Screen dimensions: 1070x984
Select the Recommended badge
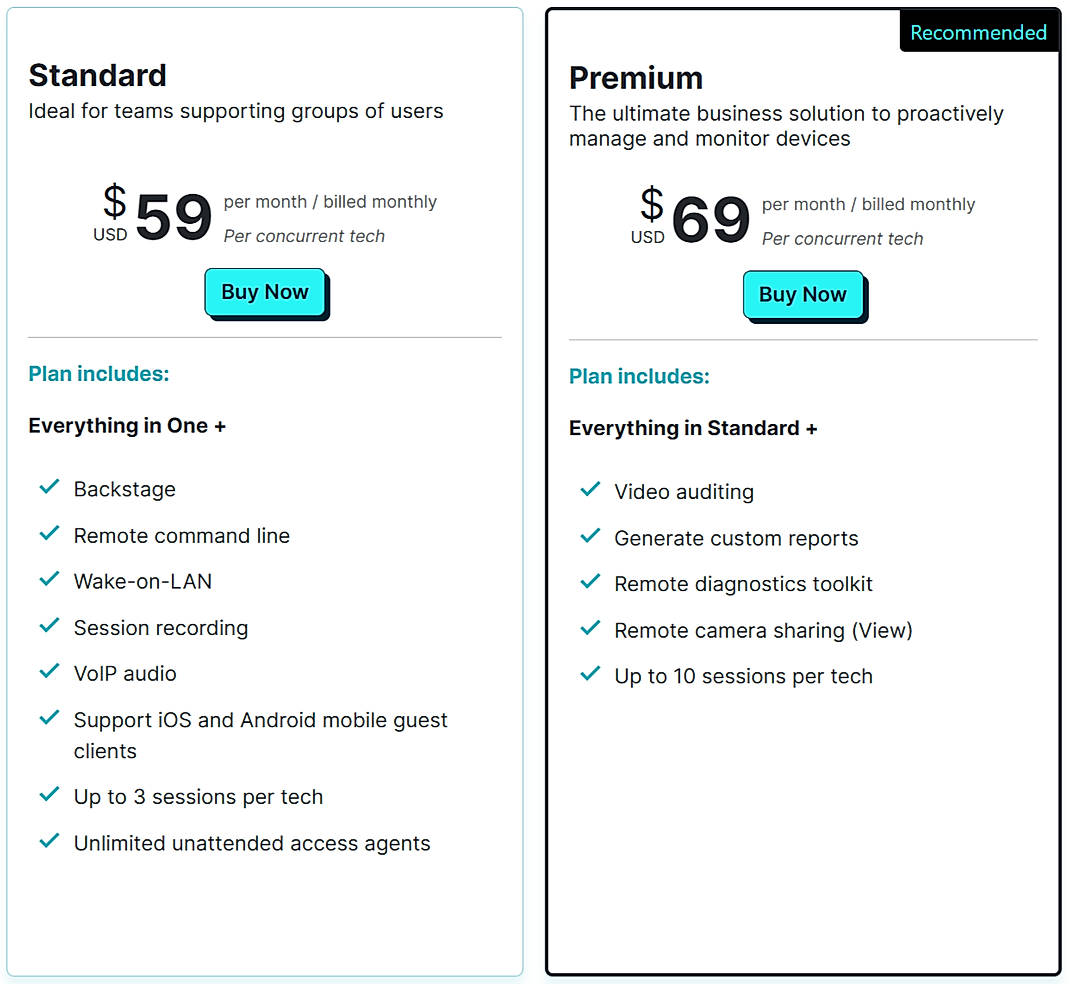[x=978, y=31]
